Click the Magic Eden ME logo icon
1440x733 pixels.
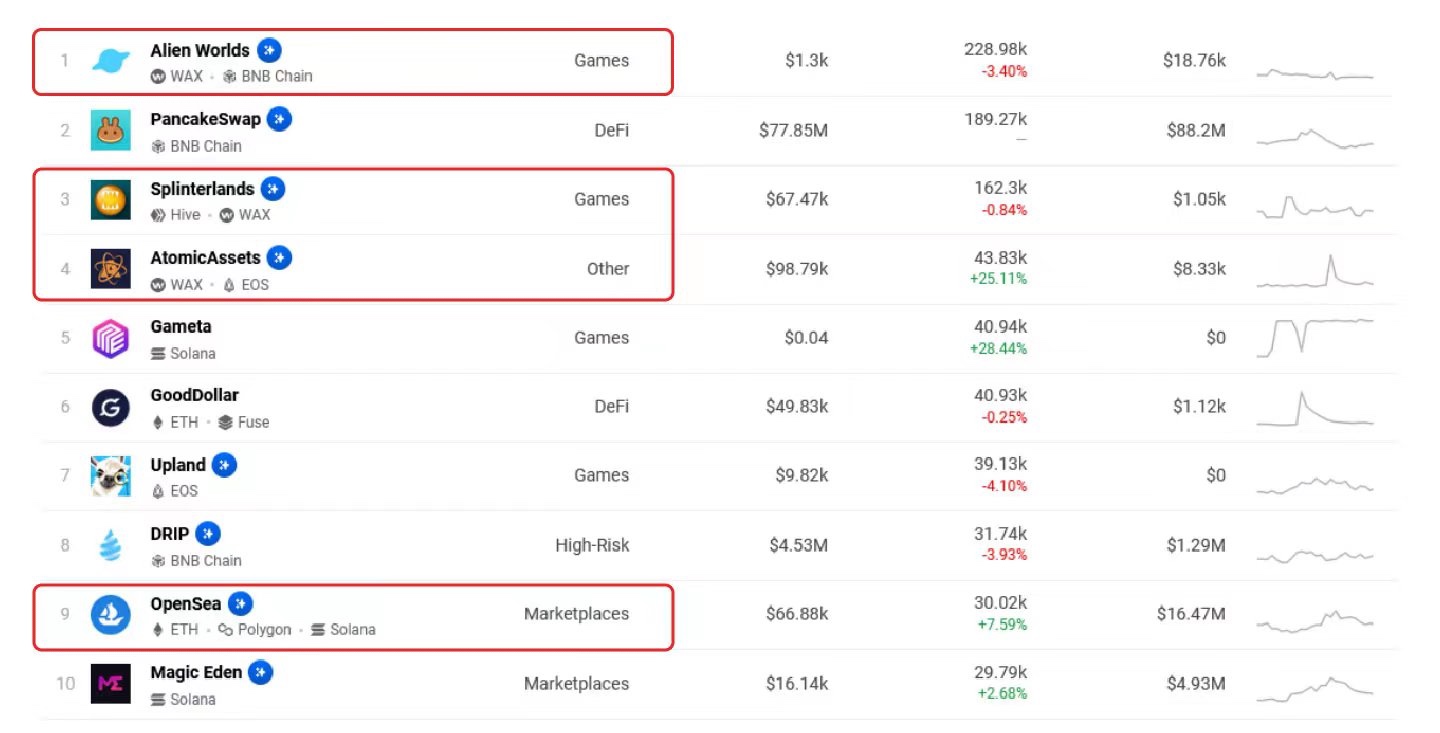click(110, 683)
